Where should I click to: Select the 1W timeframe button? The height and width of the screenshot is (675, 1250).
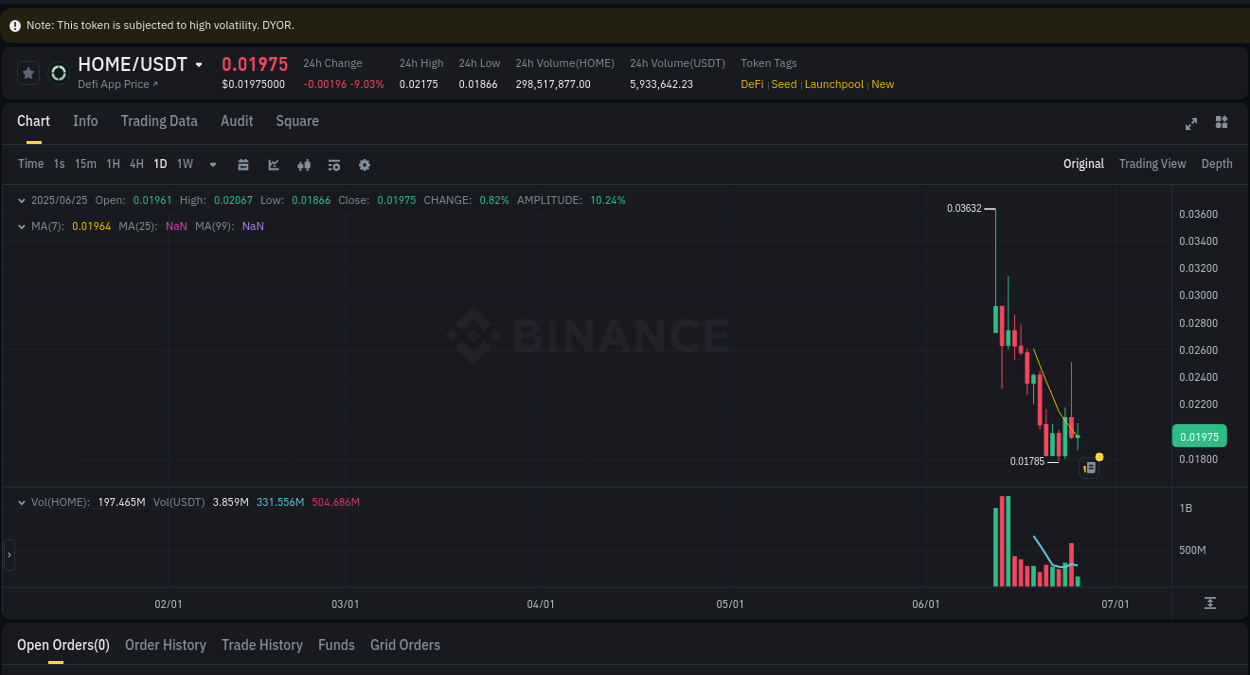(x=184, y=163)
